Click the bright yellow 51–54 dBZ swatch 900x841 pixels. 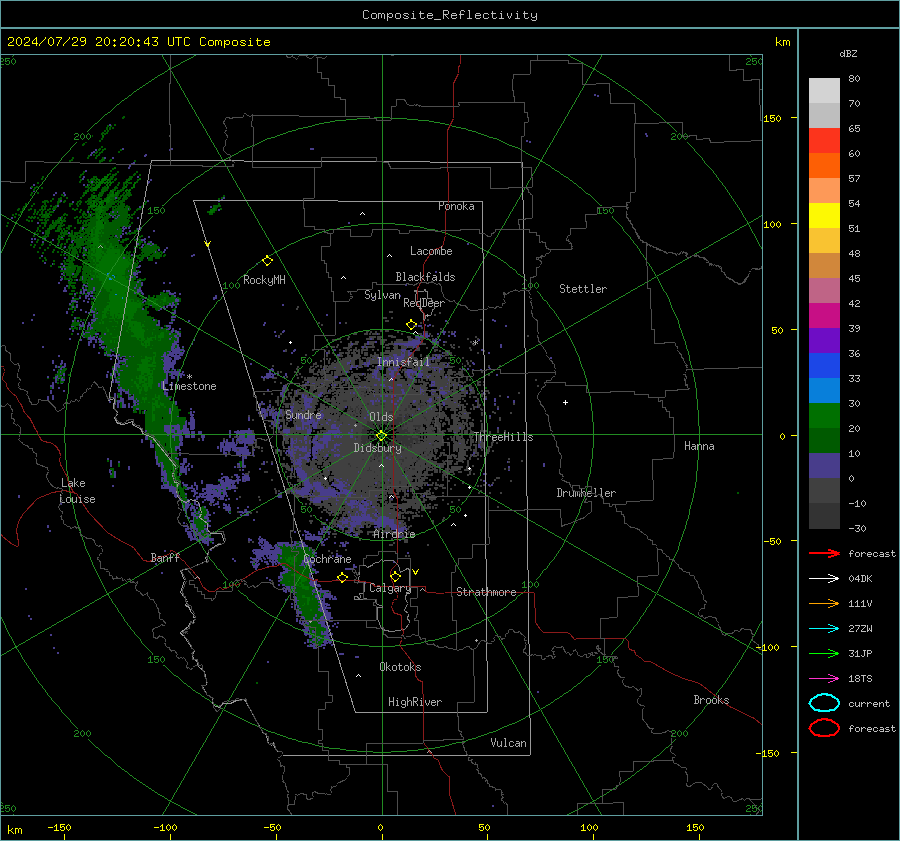point(824,216)
